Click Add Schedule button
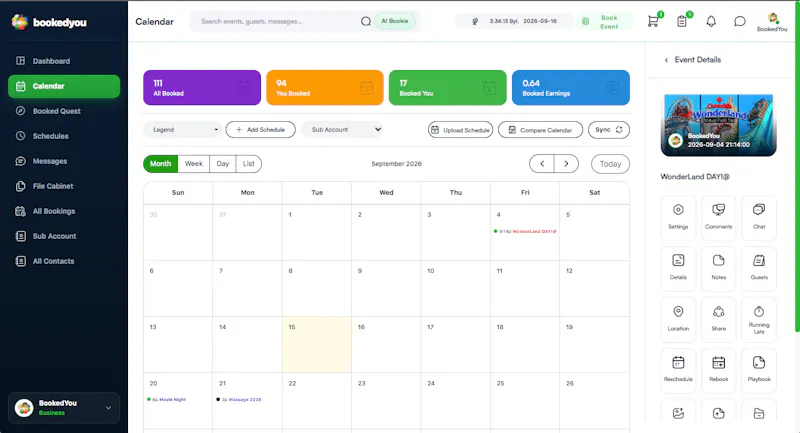800x433 pixels. point(260,130)
